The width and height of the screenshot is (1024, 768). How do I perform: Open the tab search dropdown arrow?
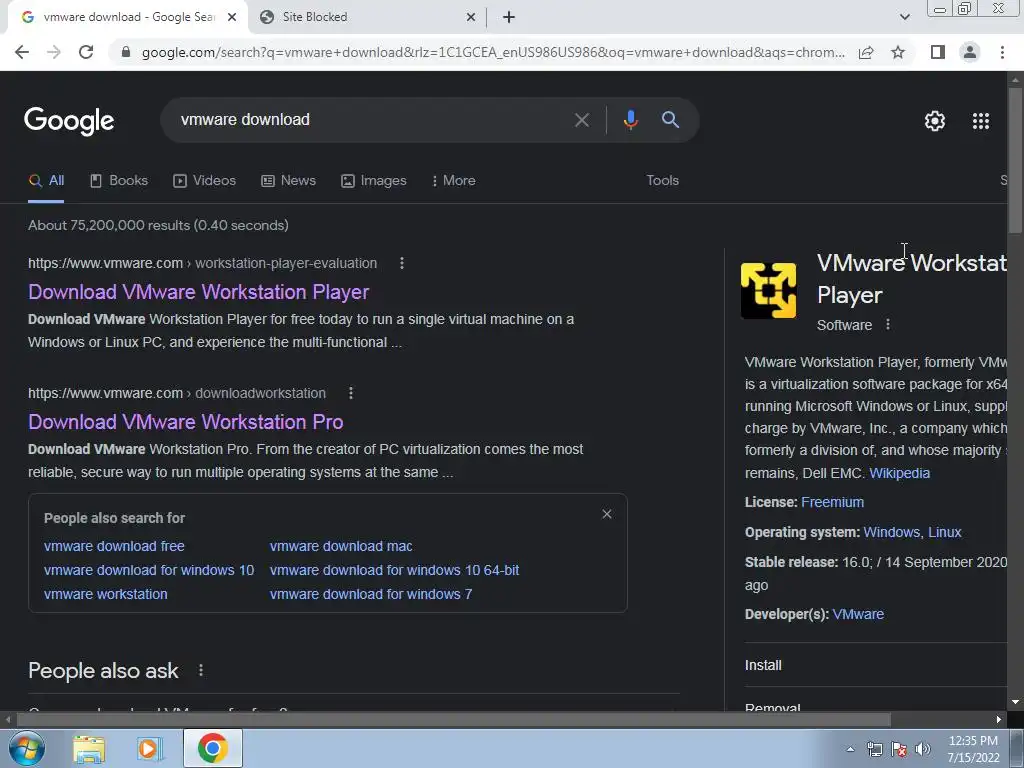pyautogui.click(x=904, y=17)
